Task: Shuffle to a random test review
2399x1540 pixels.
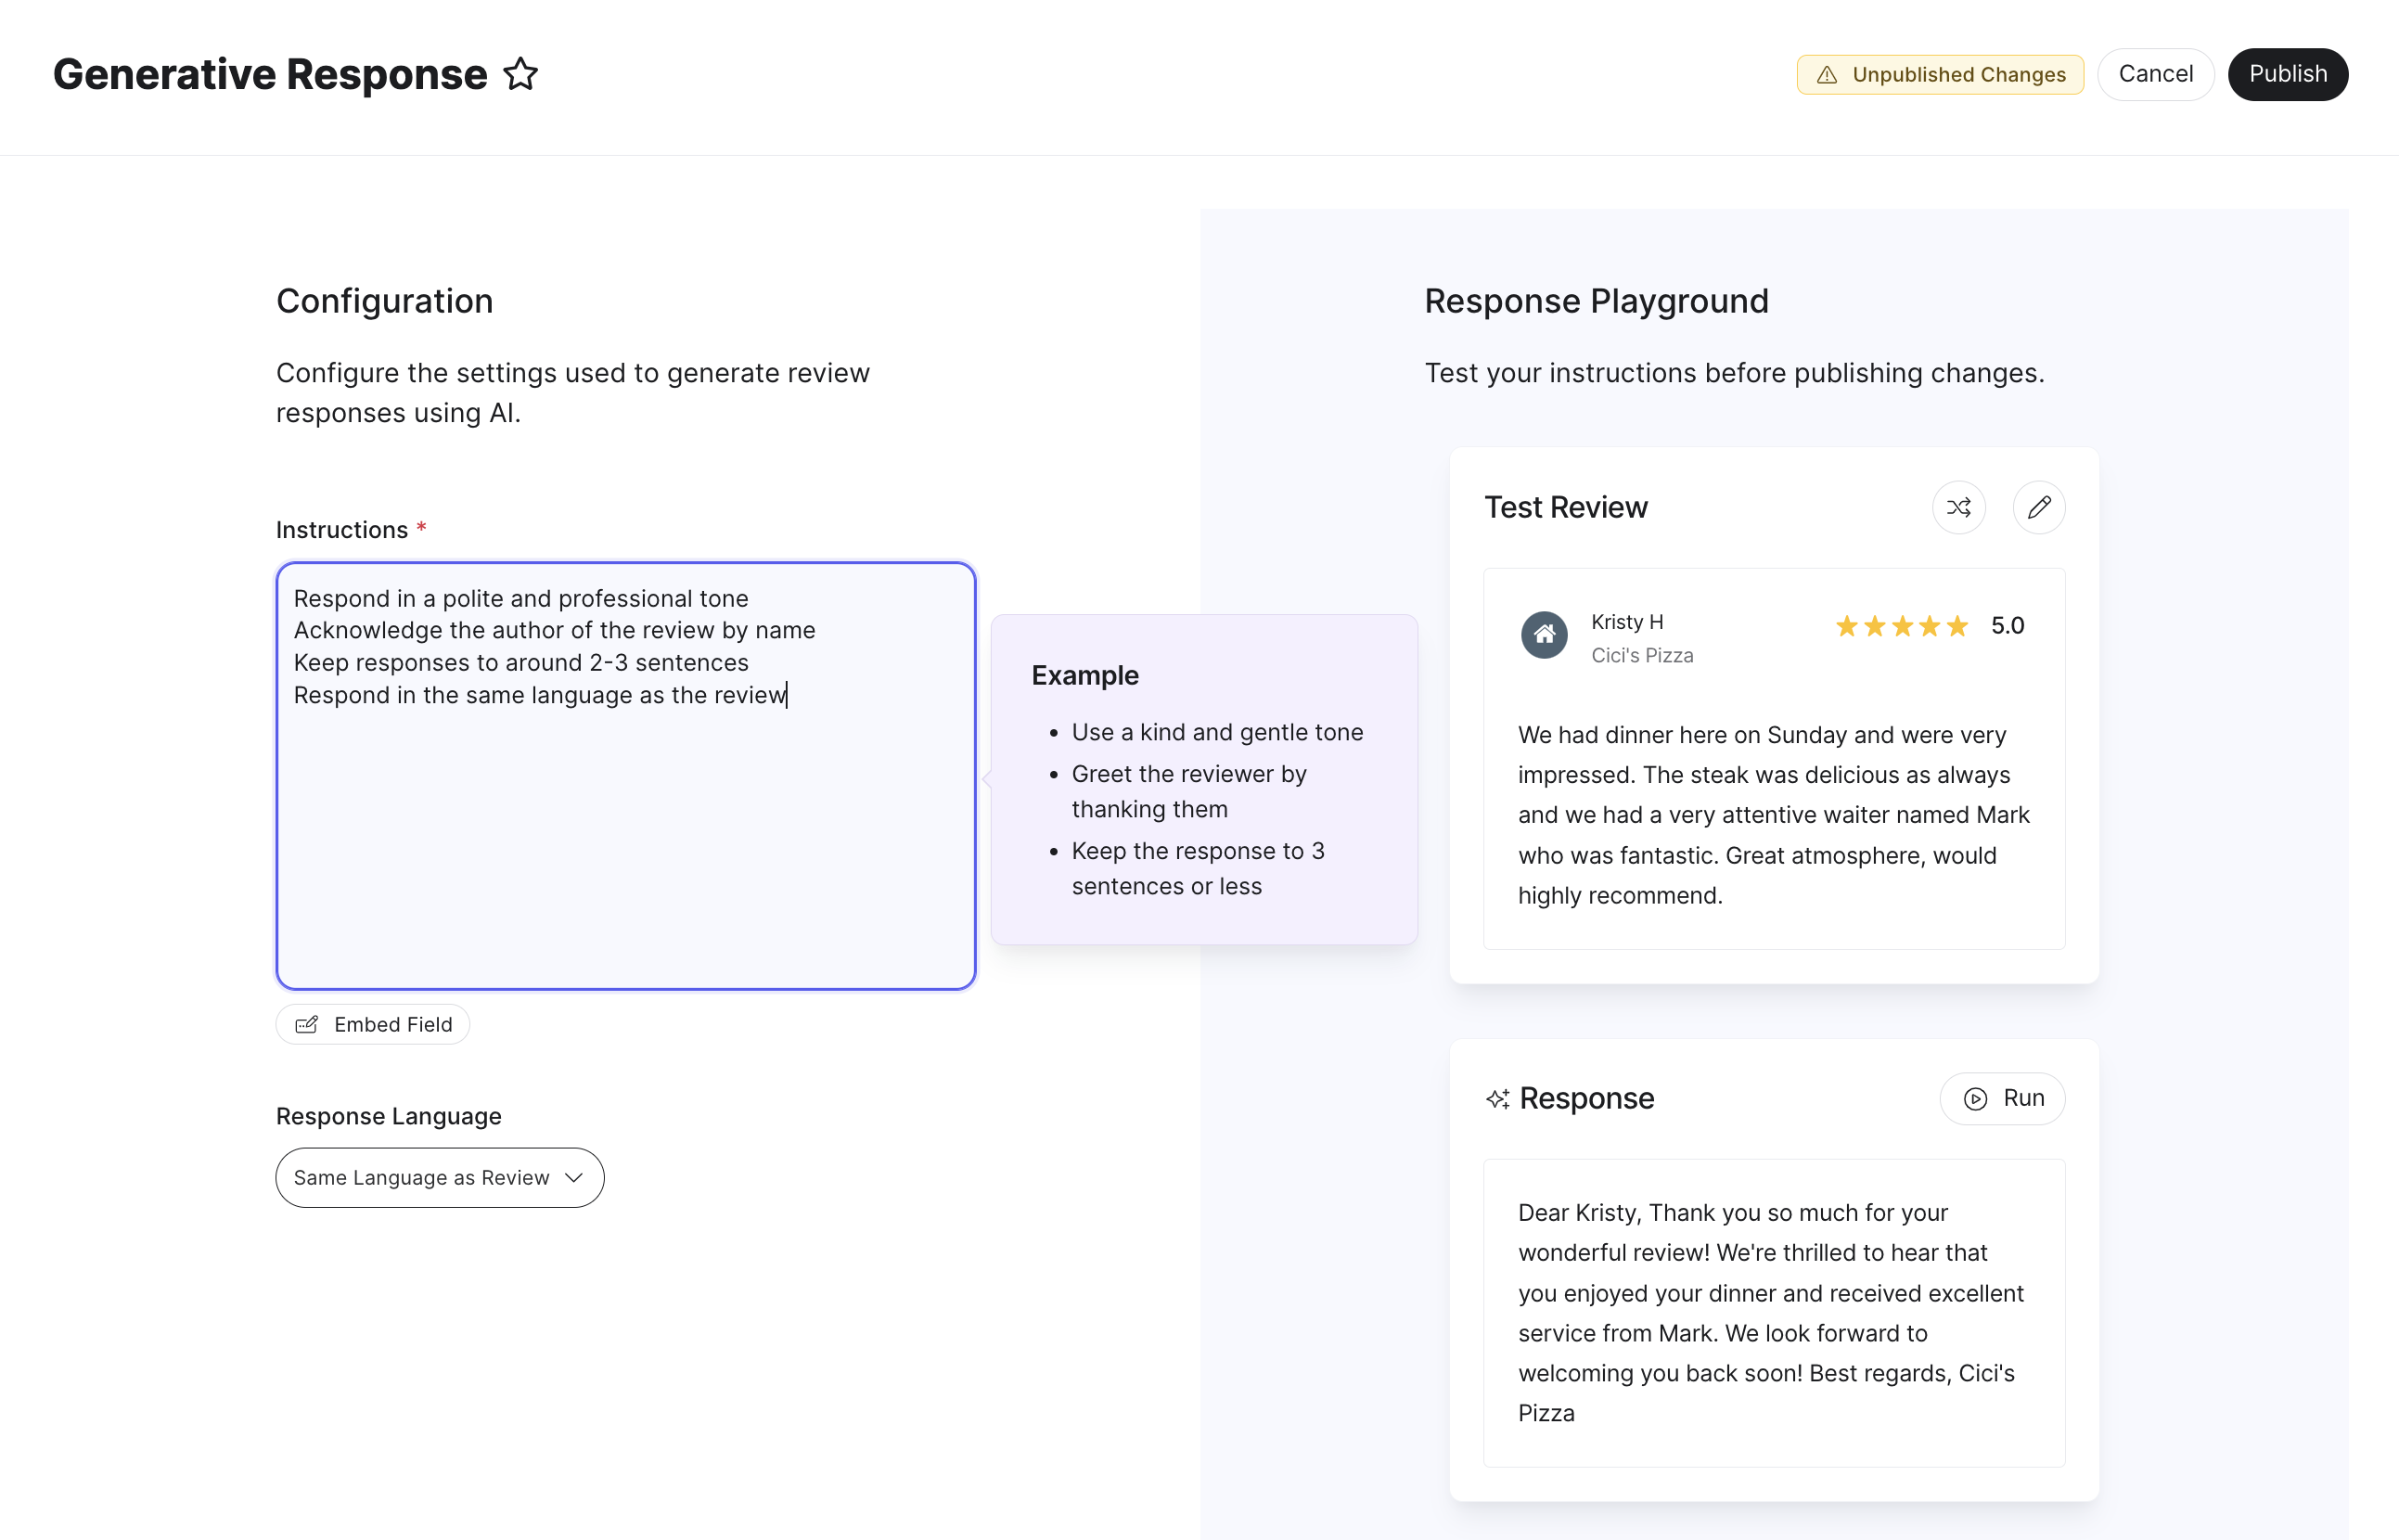Action: 1958,507
